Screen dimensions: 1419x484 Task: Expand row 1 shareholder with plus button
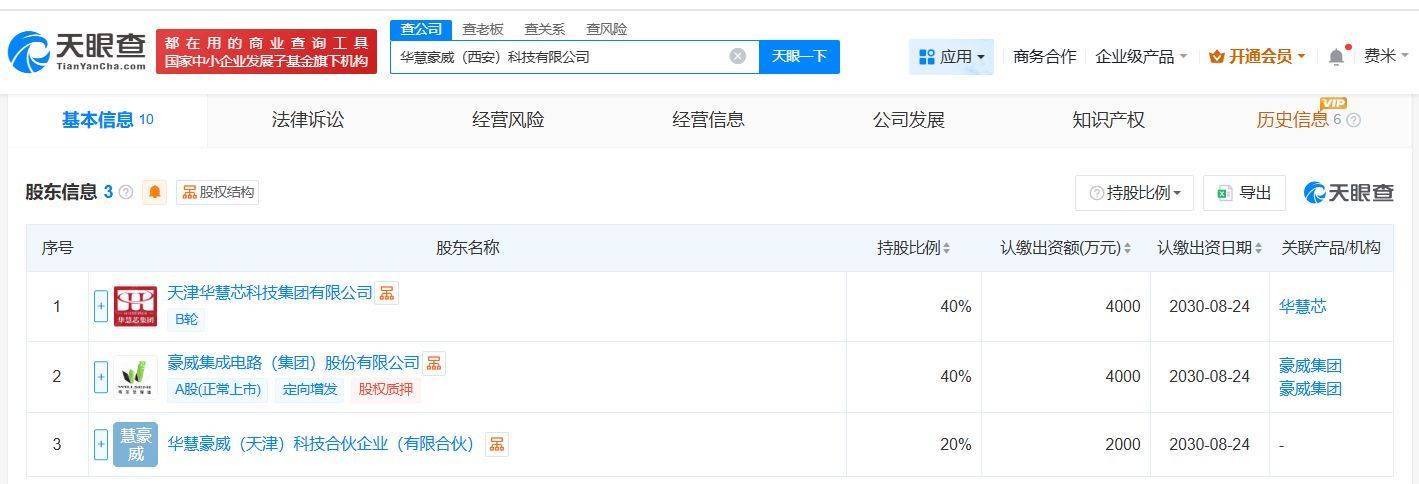[101, 306]
